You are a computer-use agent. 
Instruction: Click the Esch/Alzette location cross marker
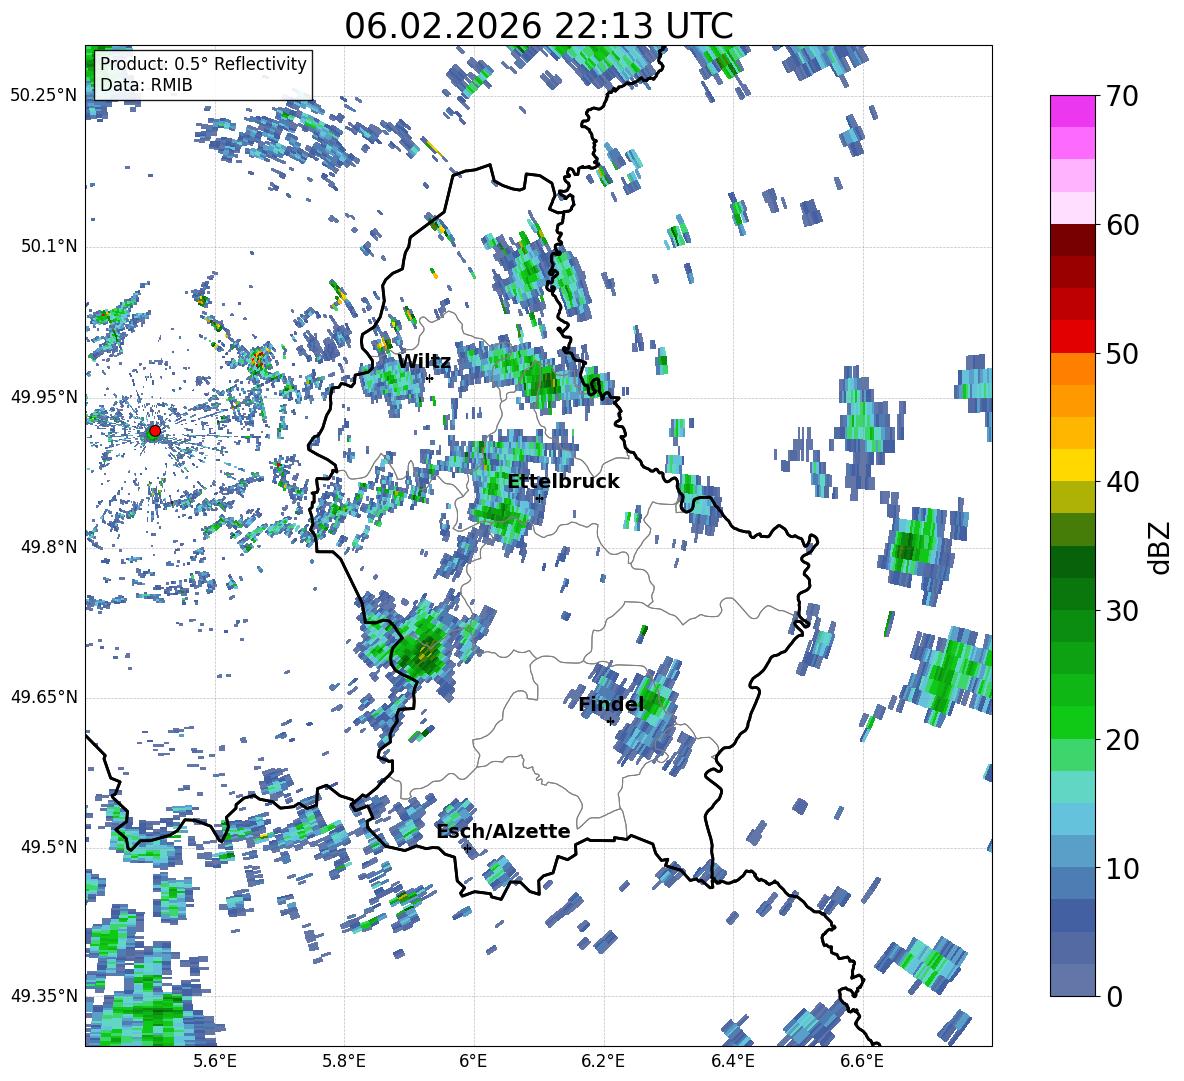coord(467,848)
